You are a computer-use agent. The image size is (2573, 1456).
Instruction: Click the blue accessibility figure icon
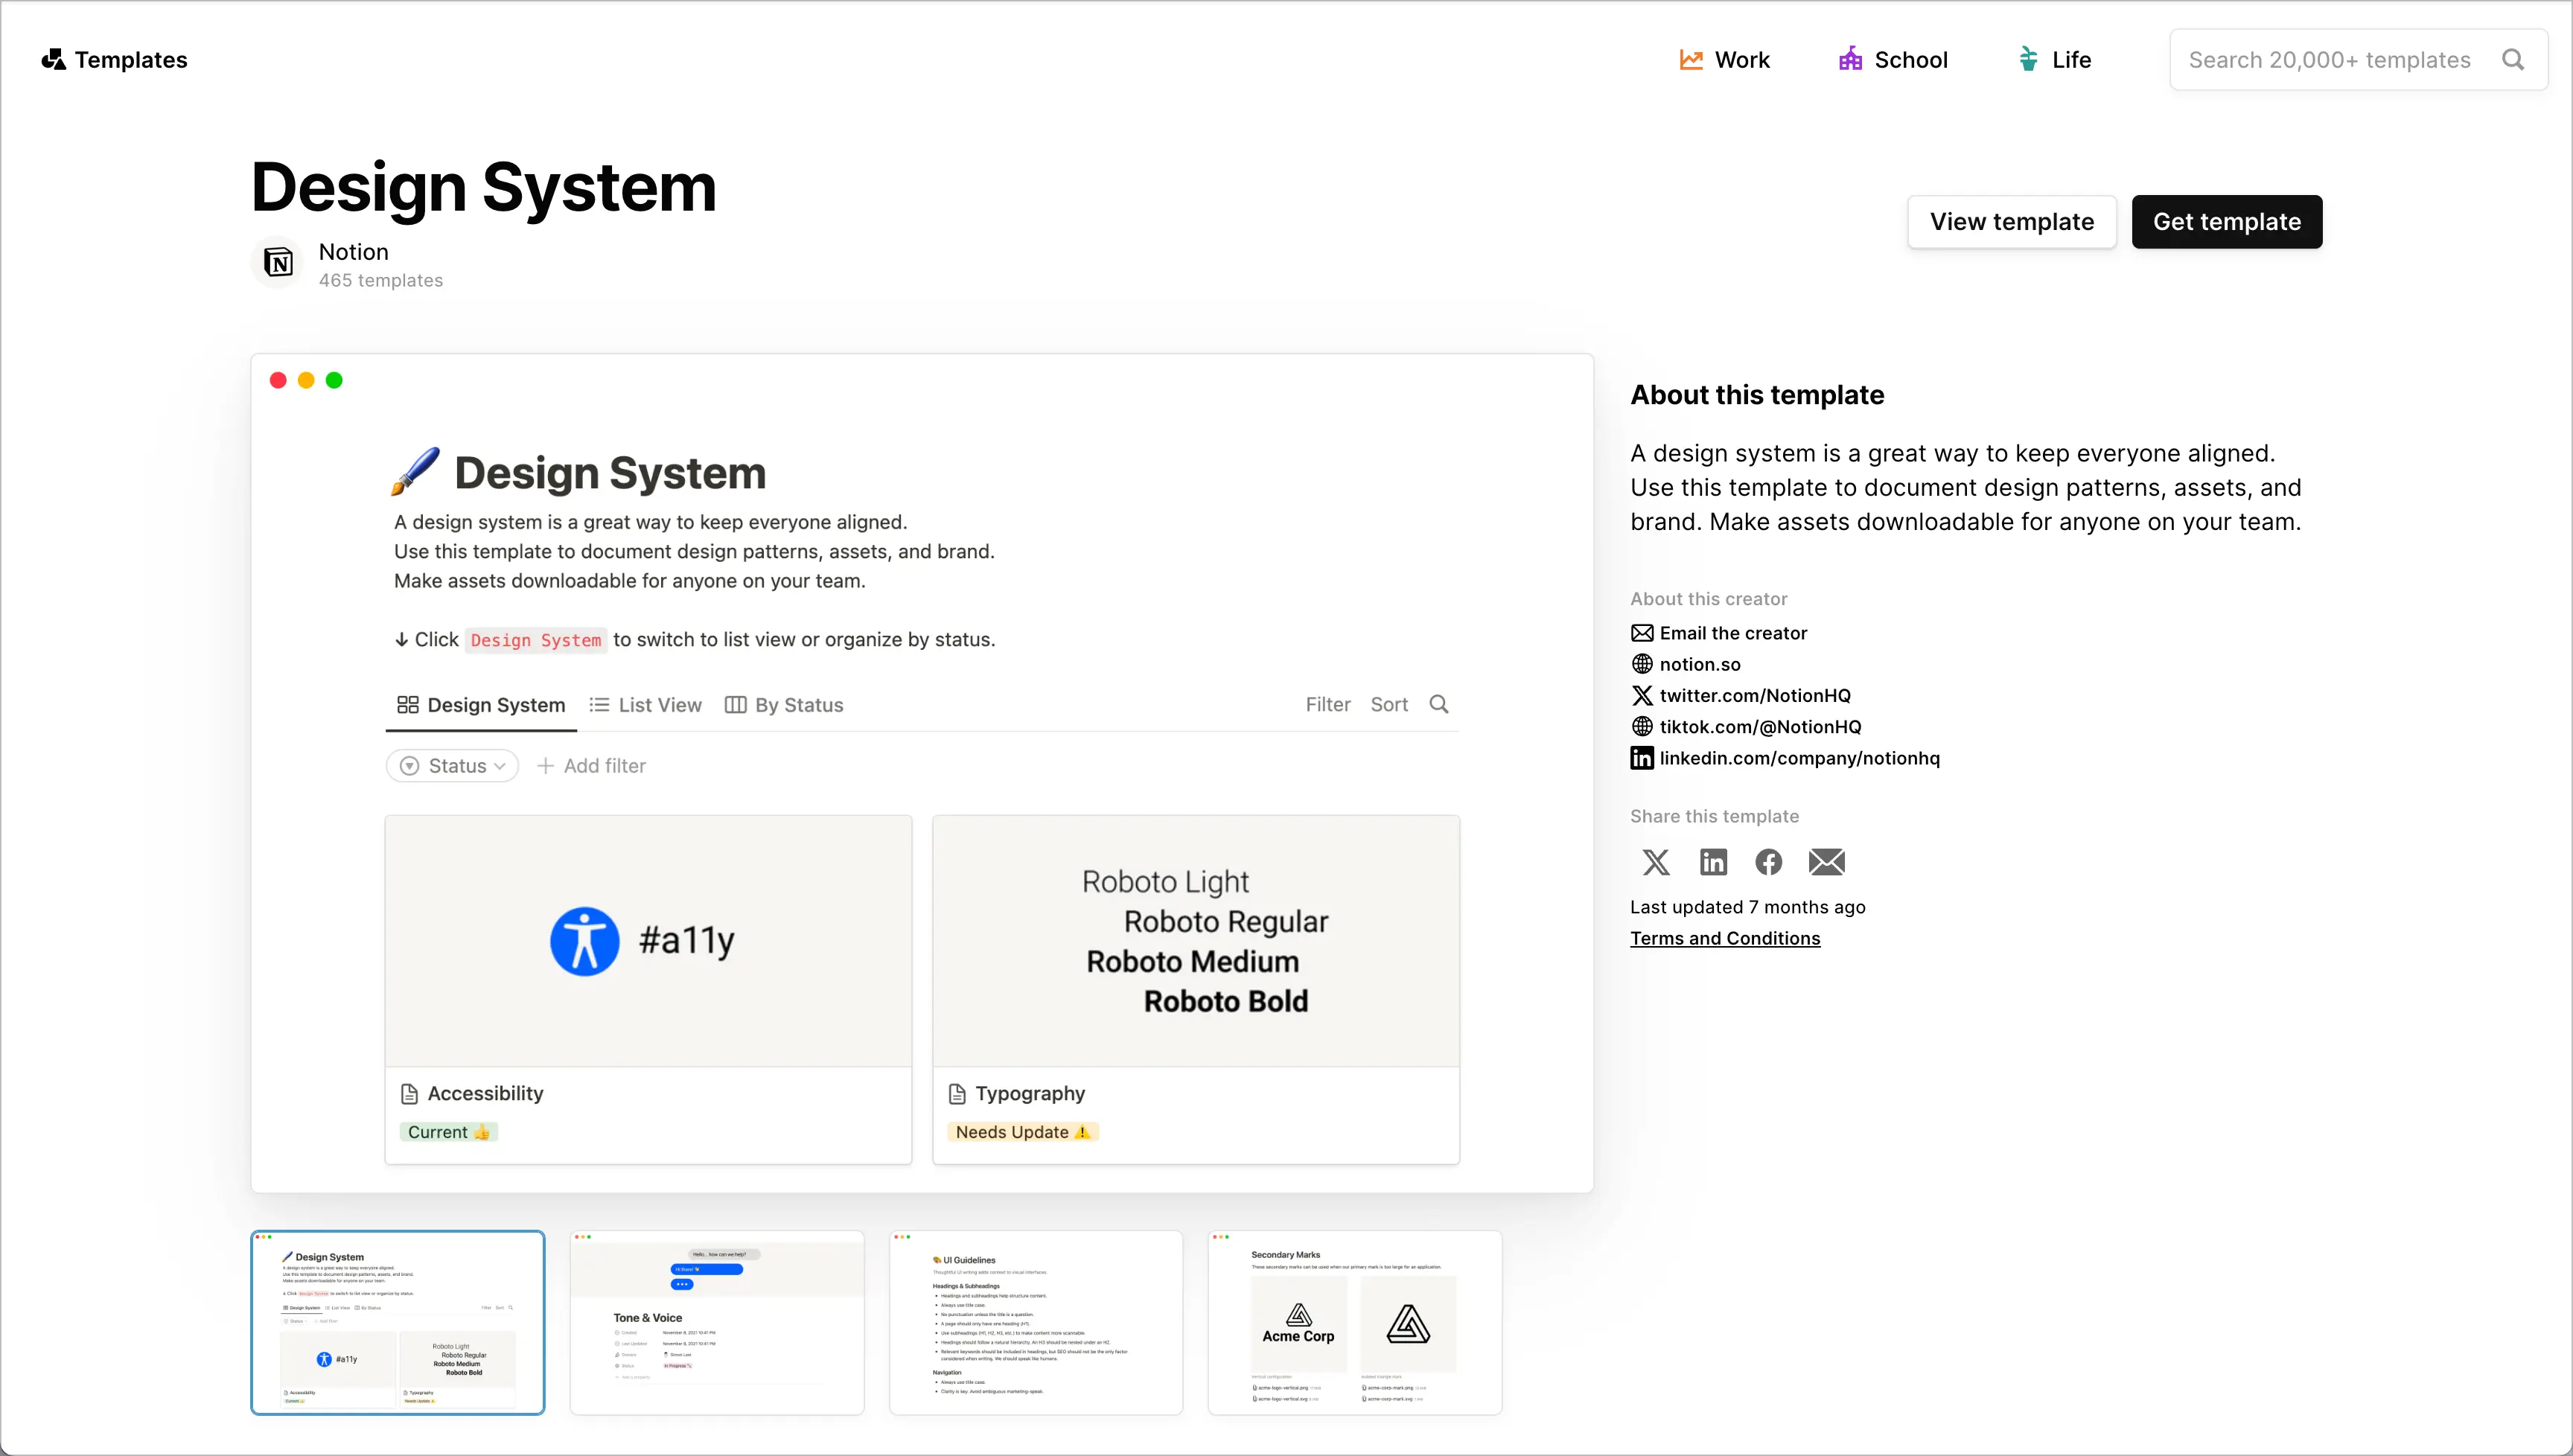[x=585, y=941]
